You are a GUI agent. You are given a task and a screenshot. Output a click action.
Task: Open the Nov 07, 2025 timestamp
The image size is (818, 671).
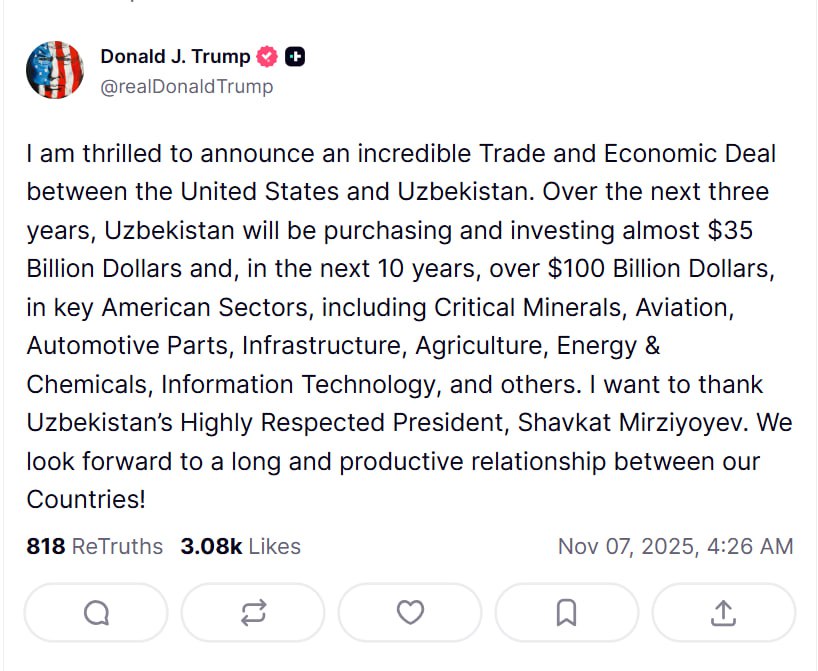coord(675,546)
